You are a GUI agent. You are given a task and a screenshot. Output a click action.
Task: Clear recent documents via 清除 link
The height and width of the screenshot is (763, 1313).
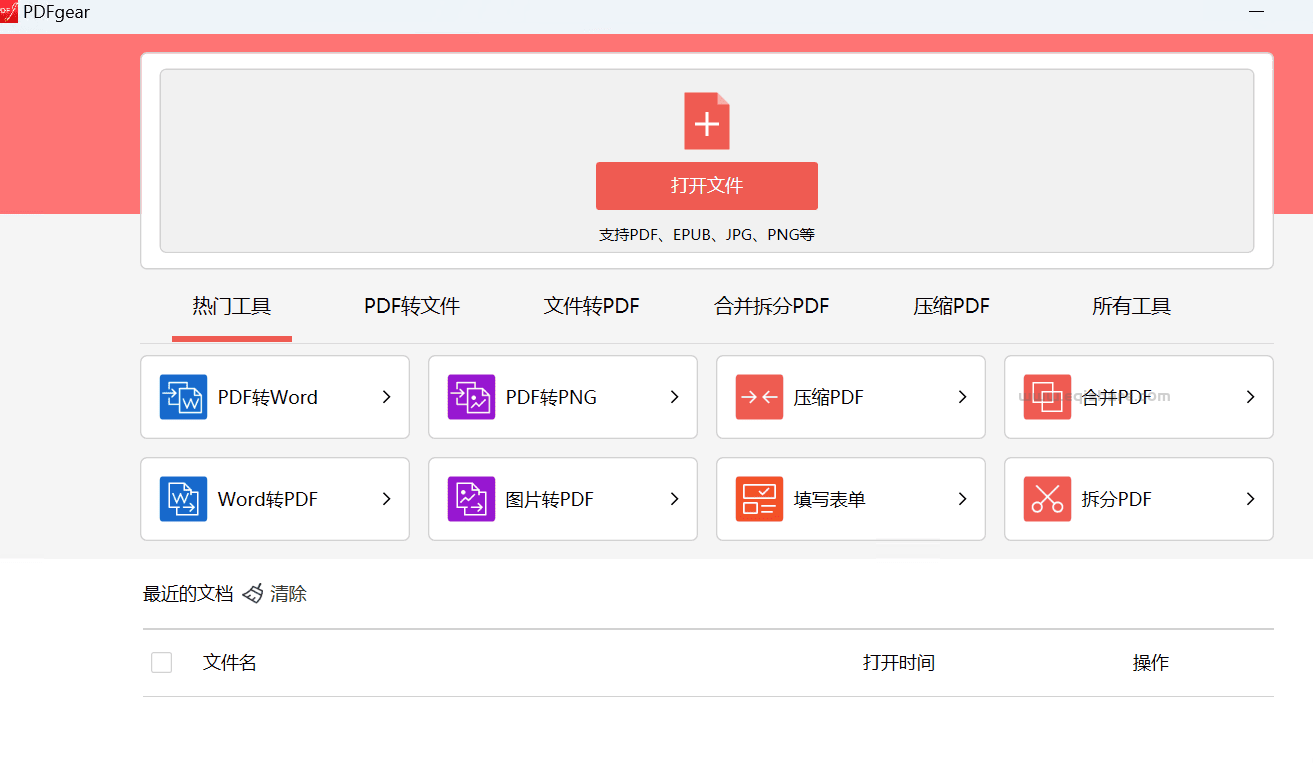click(x=289, y=593)
